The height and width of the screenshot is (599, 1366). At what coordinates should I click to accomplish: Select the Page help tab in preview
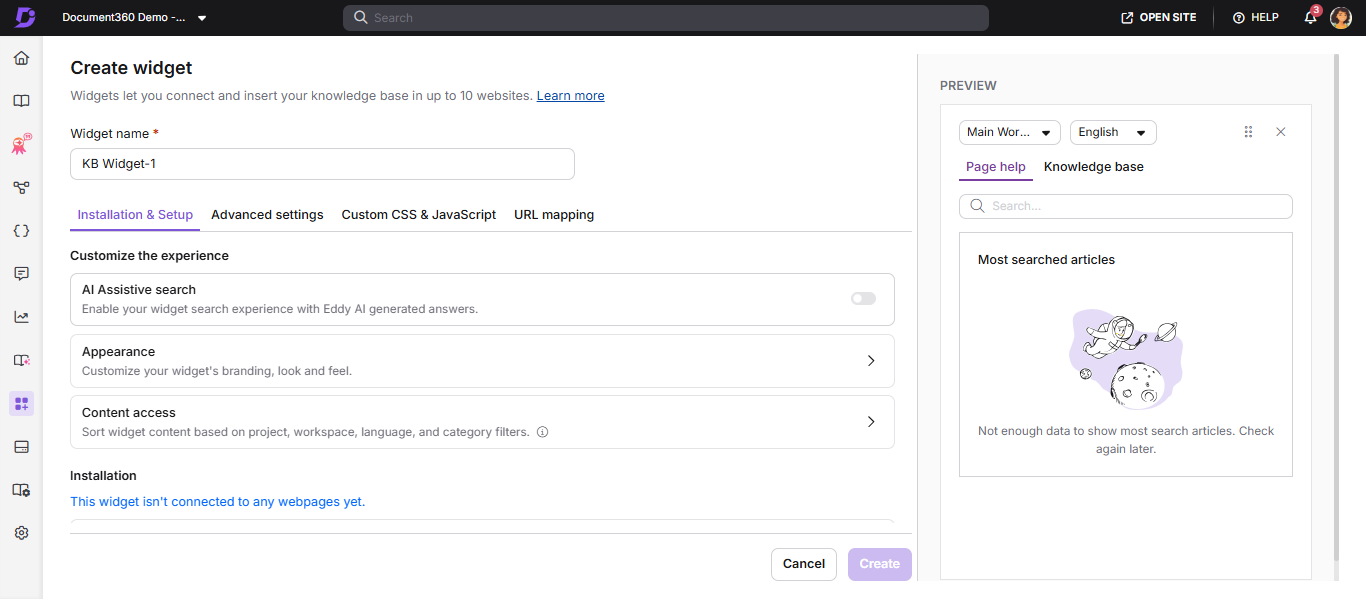[996, 167]
